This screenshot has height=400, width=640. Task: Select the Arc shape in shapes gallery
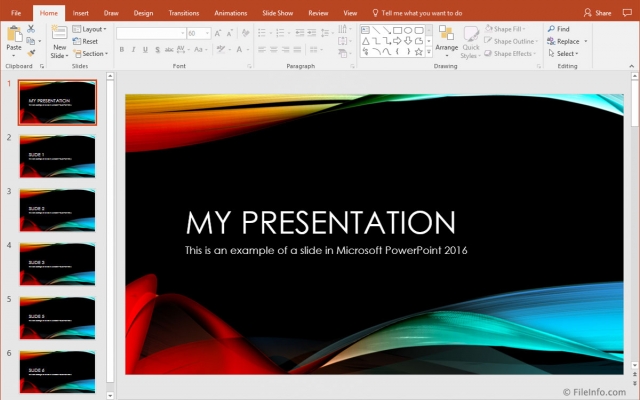point(376,52)
